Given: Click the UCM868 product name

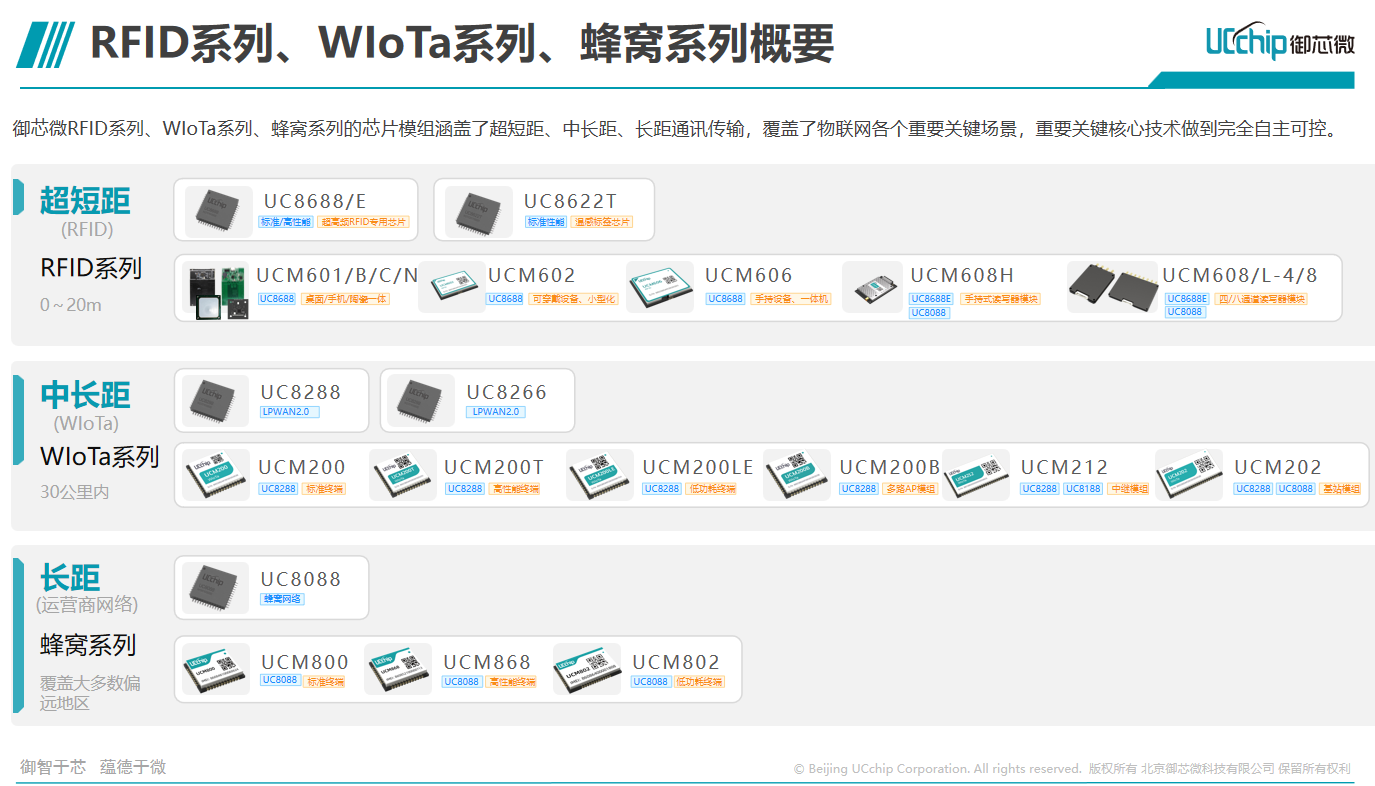Looking at the screenshot, I should coord(487,662).
